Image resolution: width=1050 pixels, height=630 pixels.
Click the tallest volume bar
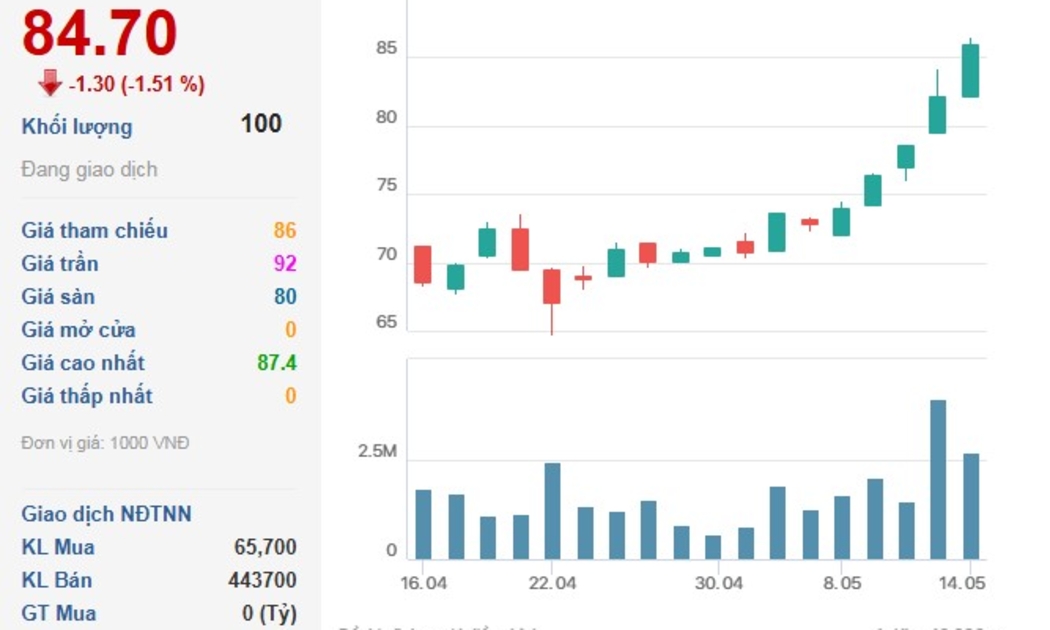pos(938,479)
